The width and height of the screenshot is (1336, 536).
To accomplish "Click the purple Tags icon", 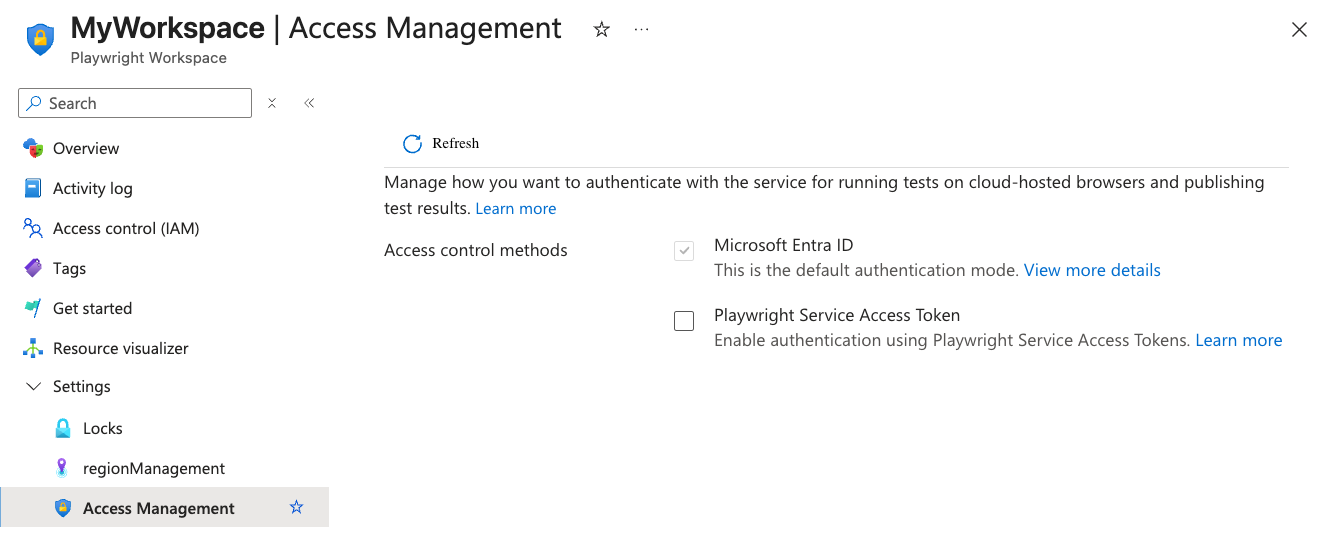I will coord(33,268).
